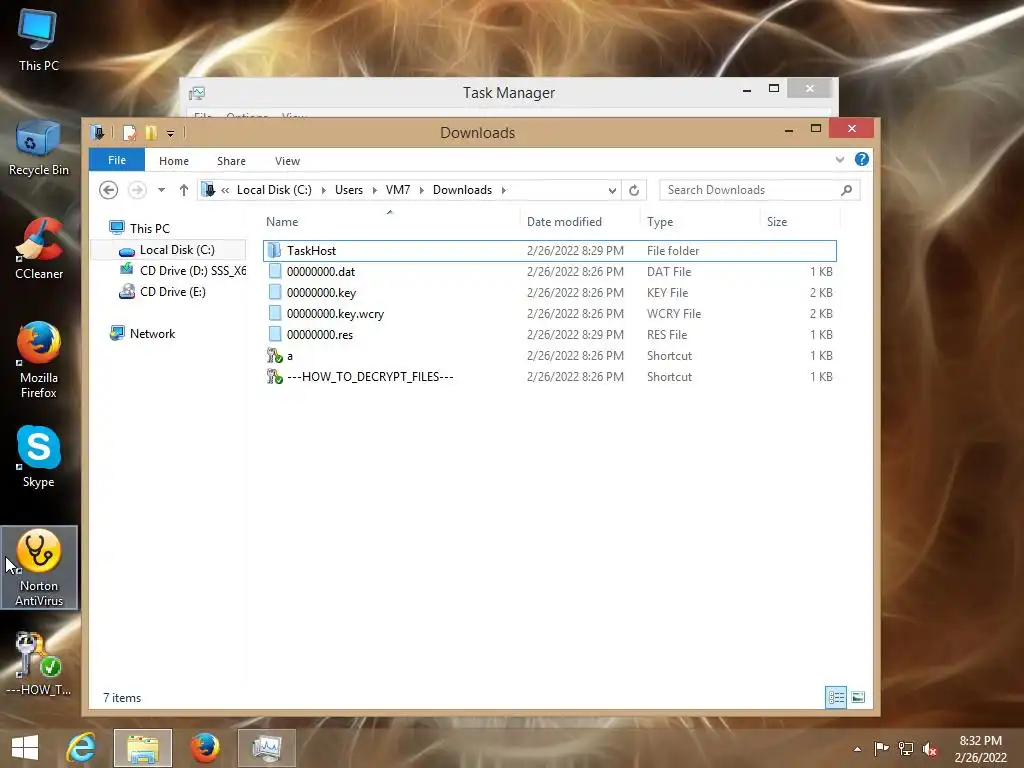Go back with the Back arrow
Viewport: 1024px width, 768px height.
[108, 190]
